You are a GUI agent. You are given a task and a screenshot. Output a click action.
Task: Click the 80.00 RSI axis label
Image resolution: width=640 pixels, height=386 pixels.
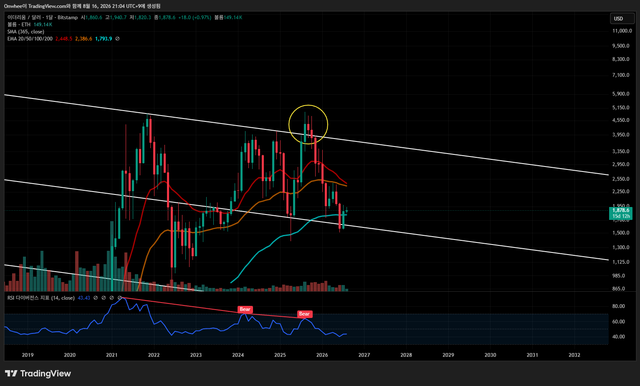pos(618,306)
